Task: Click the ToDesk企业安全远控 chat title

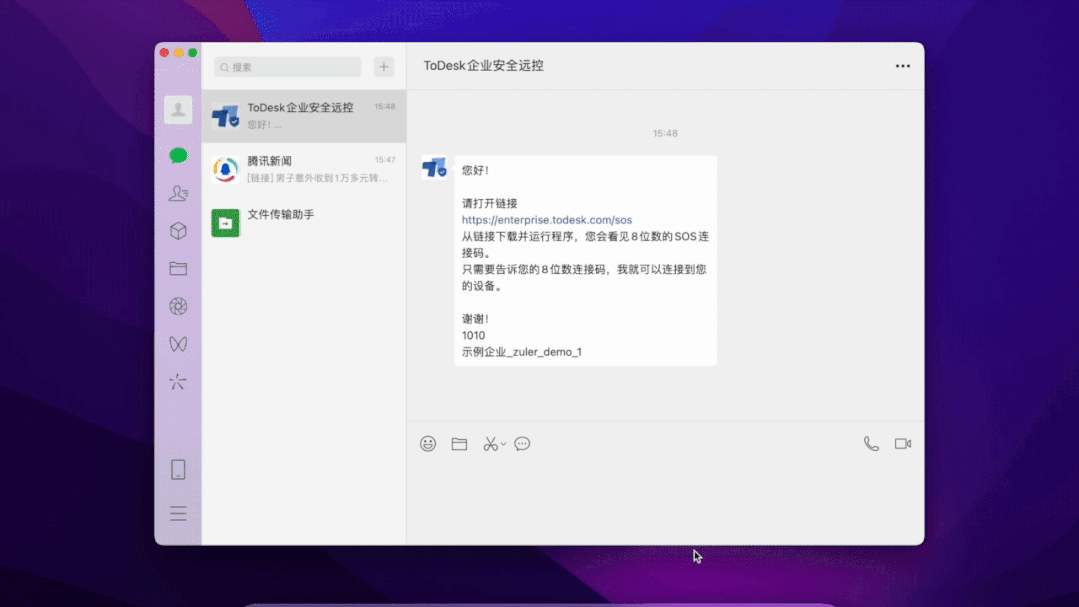Action: (483, 66)
